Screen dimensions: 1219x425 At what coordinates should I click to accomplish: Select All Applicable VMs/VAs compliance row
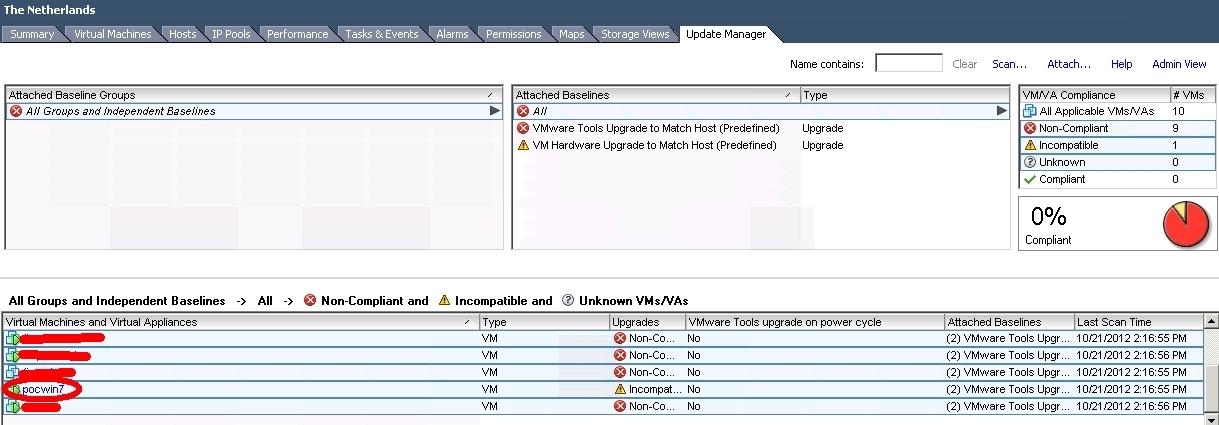1118,111
